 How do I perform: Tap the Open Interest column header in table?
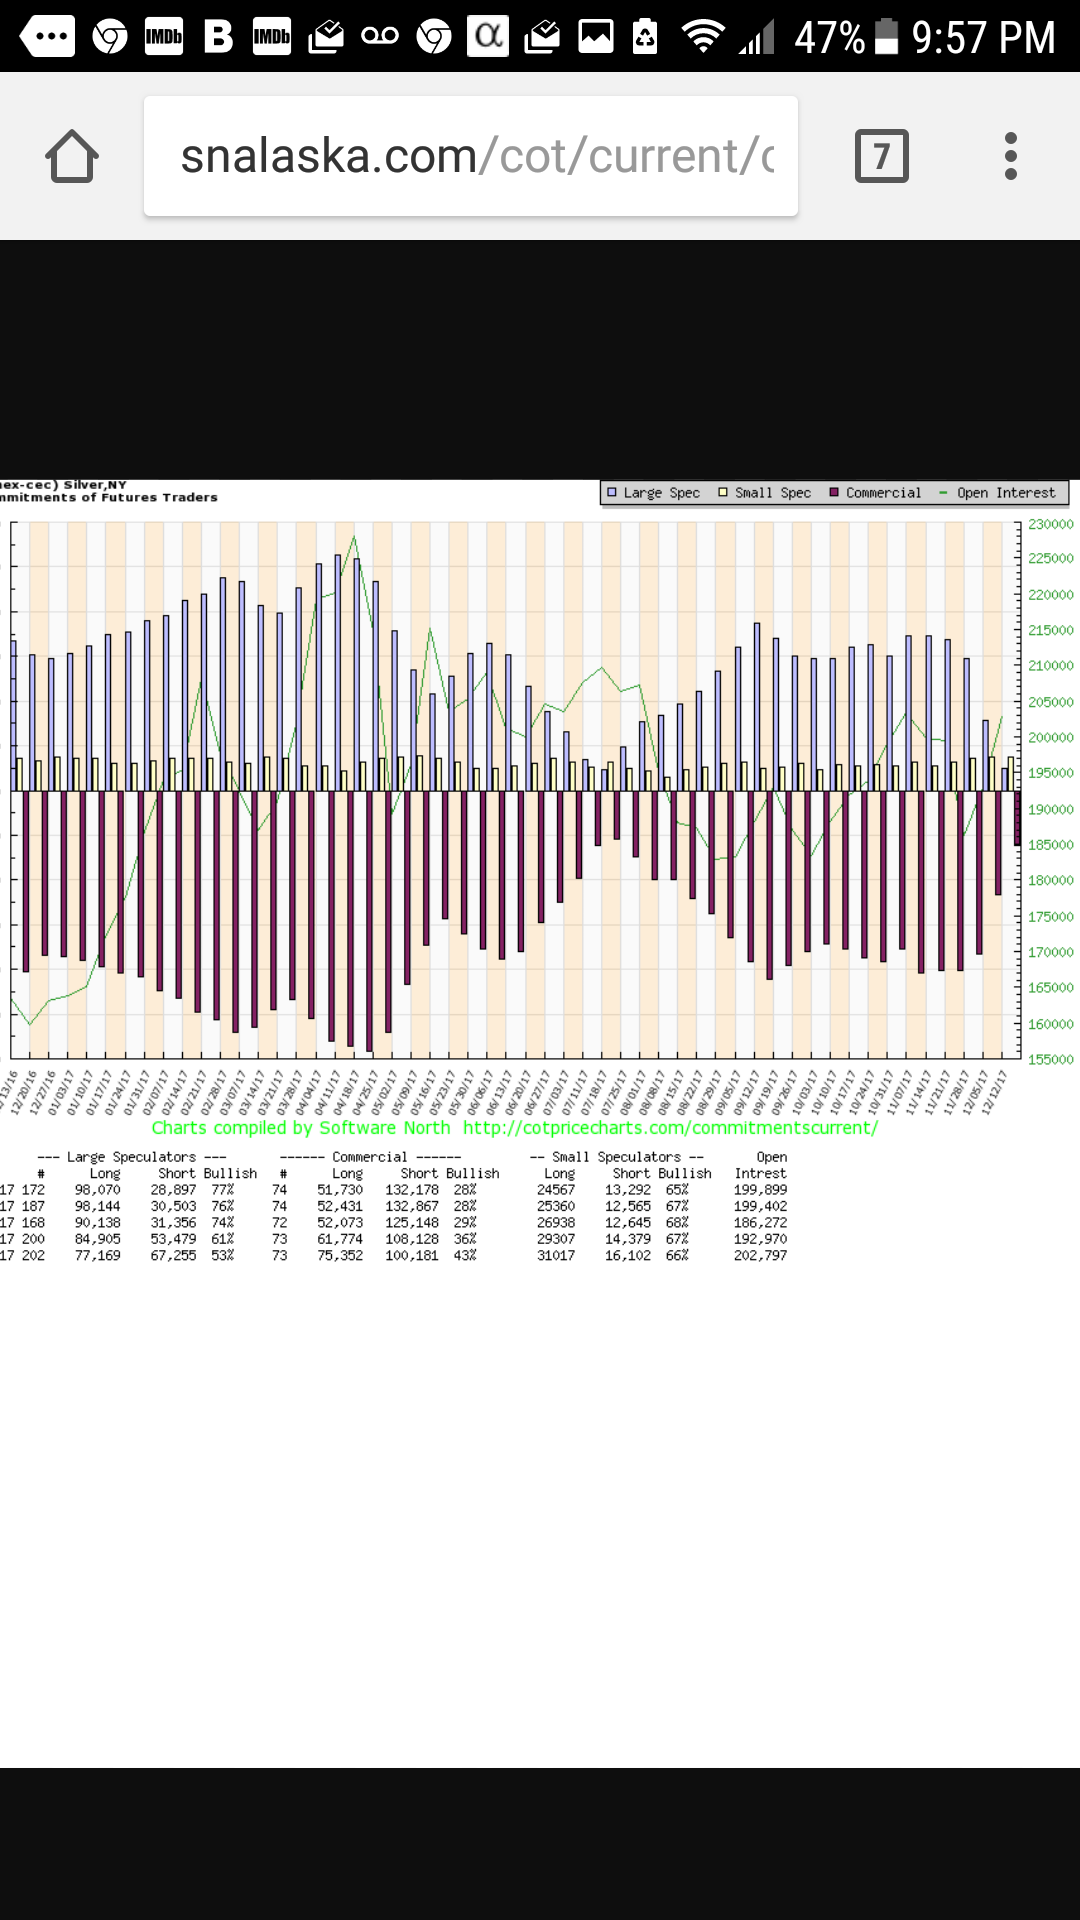coord(765,1165)
